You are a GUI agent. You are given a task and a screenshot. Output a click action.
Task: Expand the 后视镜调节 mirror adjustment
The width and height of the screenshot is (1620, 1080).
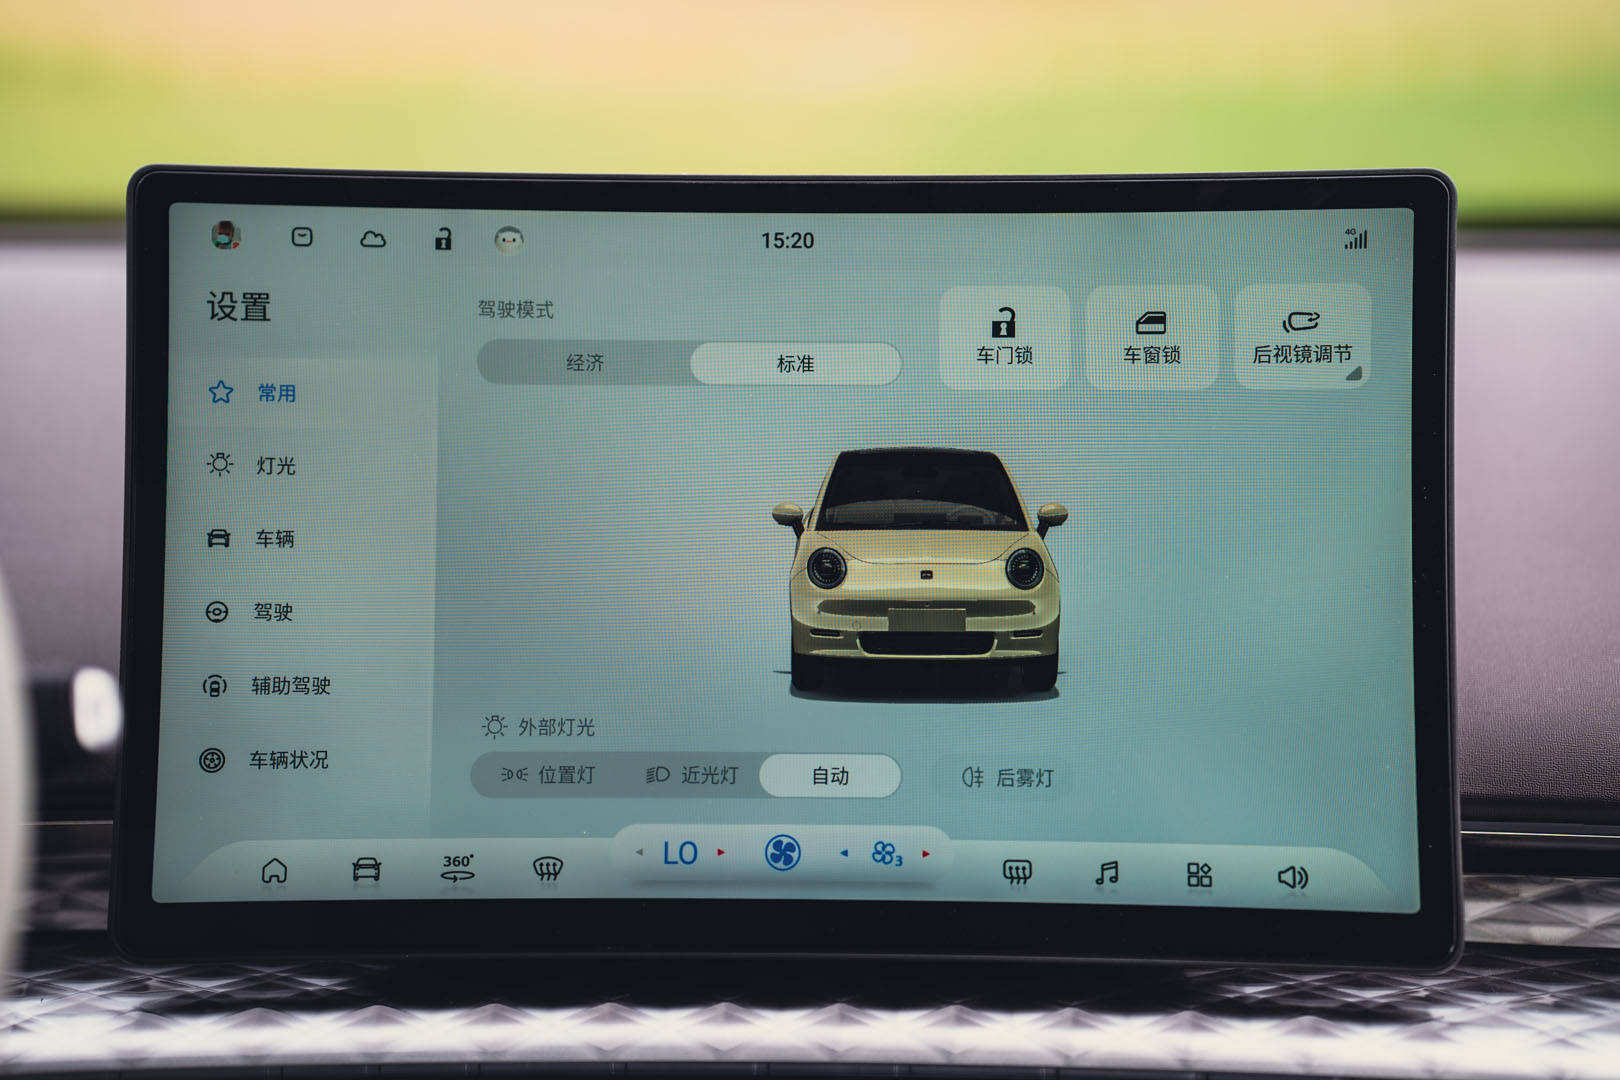click(1302, 337)
